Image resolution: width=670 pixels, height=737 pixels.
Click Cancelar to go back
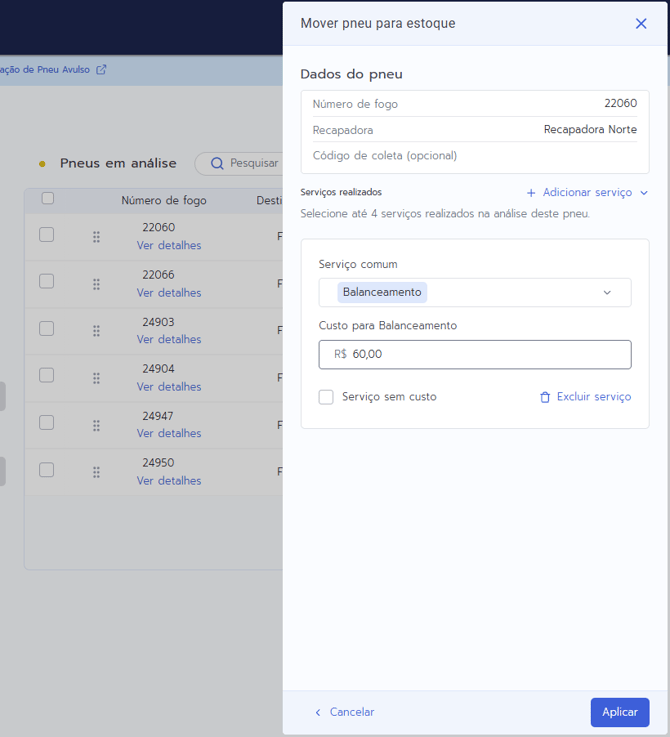point(344,712)
